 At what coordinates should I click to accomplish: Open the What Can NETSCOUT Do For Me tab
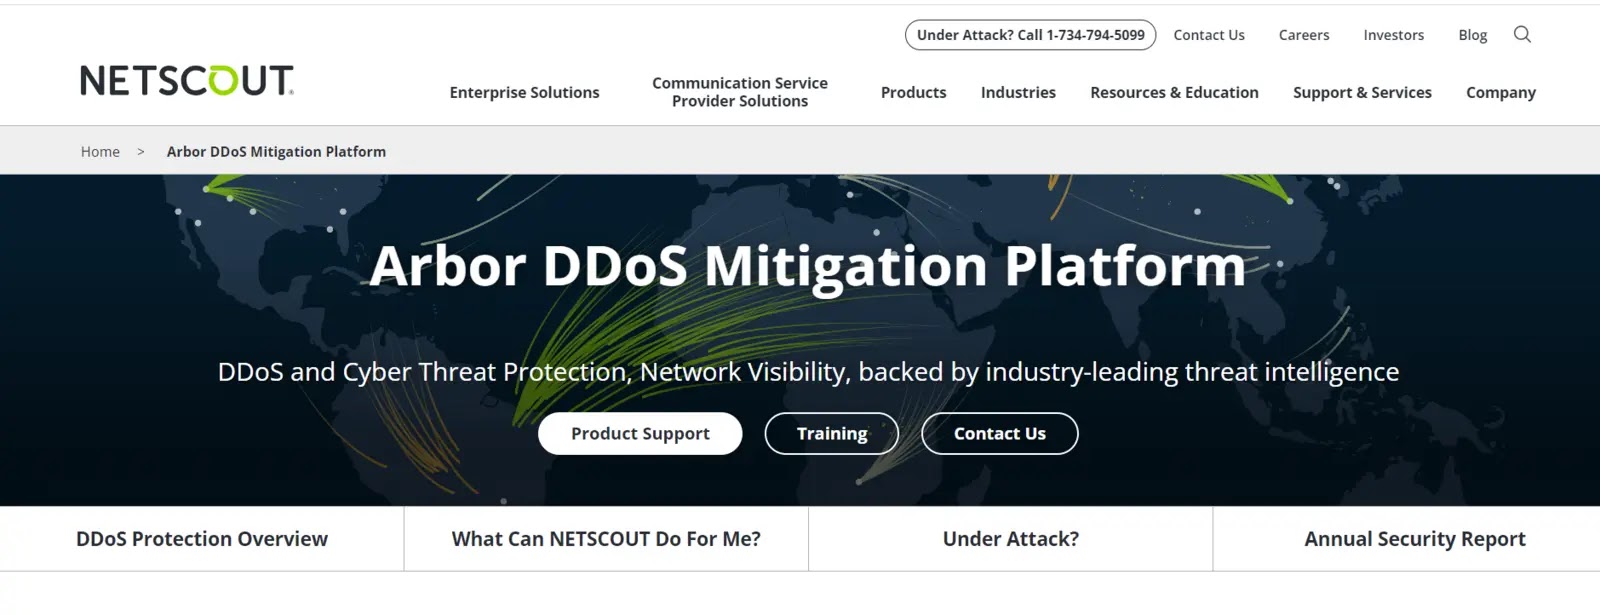[x=606, y=538]
